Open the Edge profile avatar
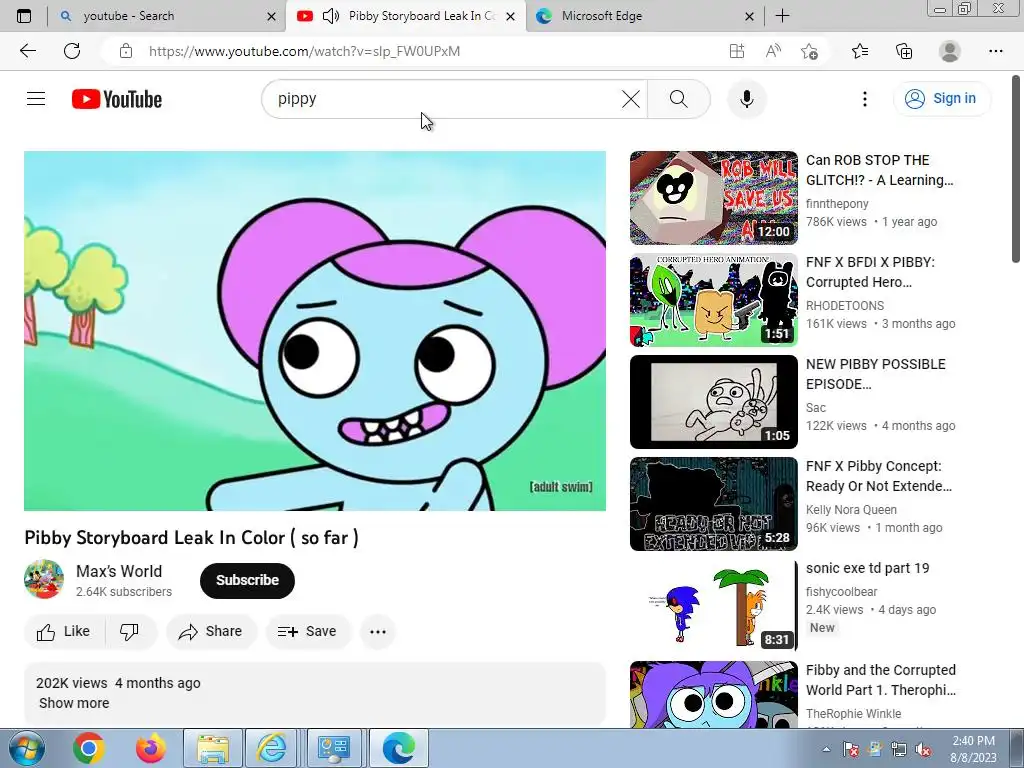 coord(950,52)
